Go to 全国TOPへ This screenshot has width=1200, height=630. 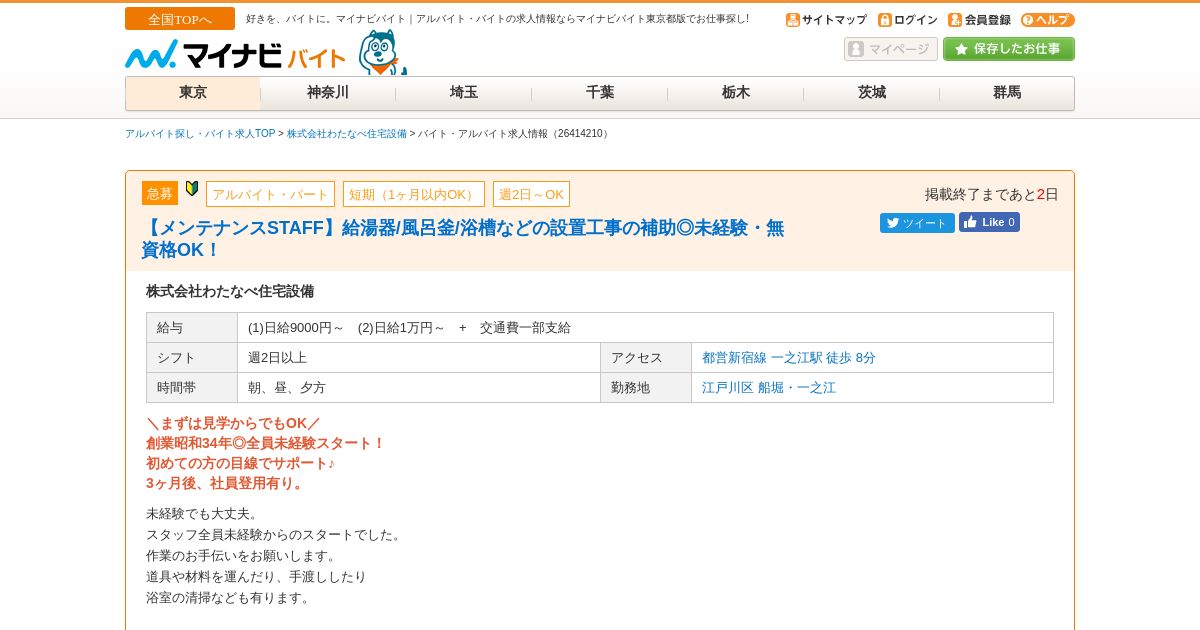point(180,19)
